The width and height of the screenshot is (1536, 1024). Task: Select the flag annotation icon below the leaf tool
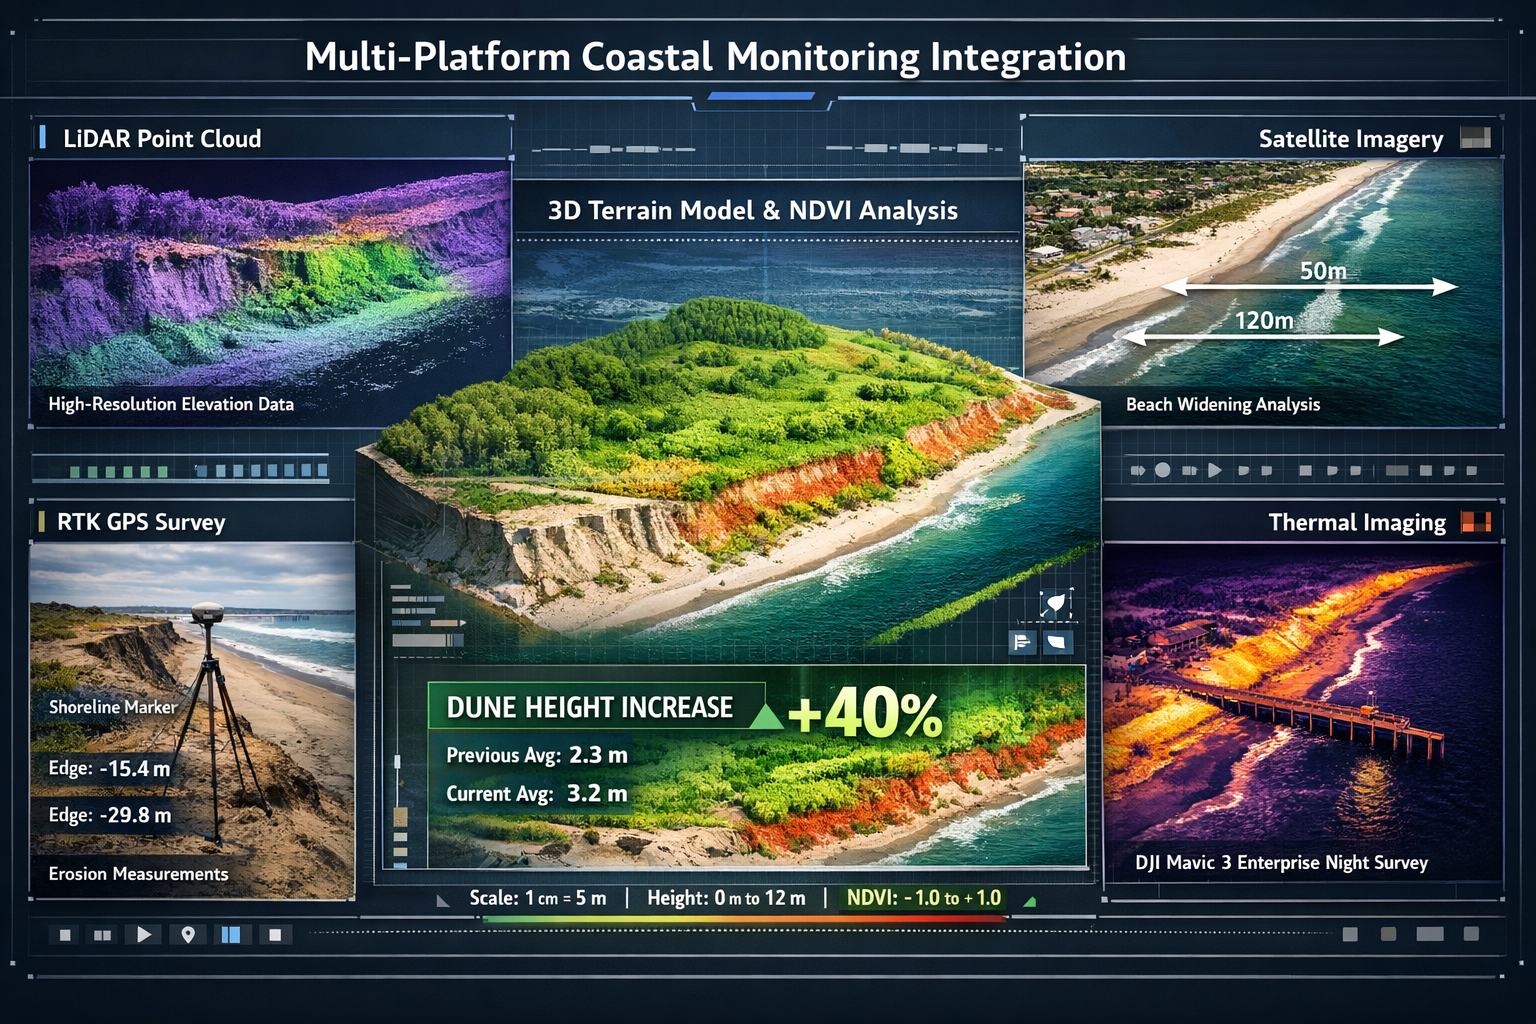pos(1021,641)
